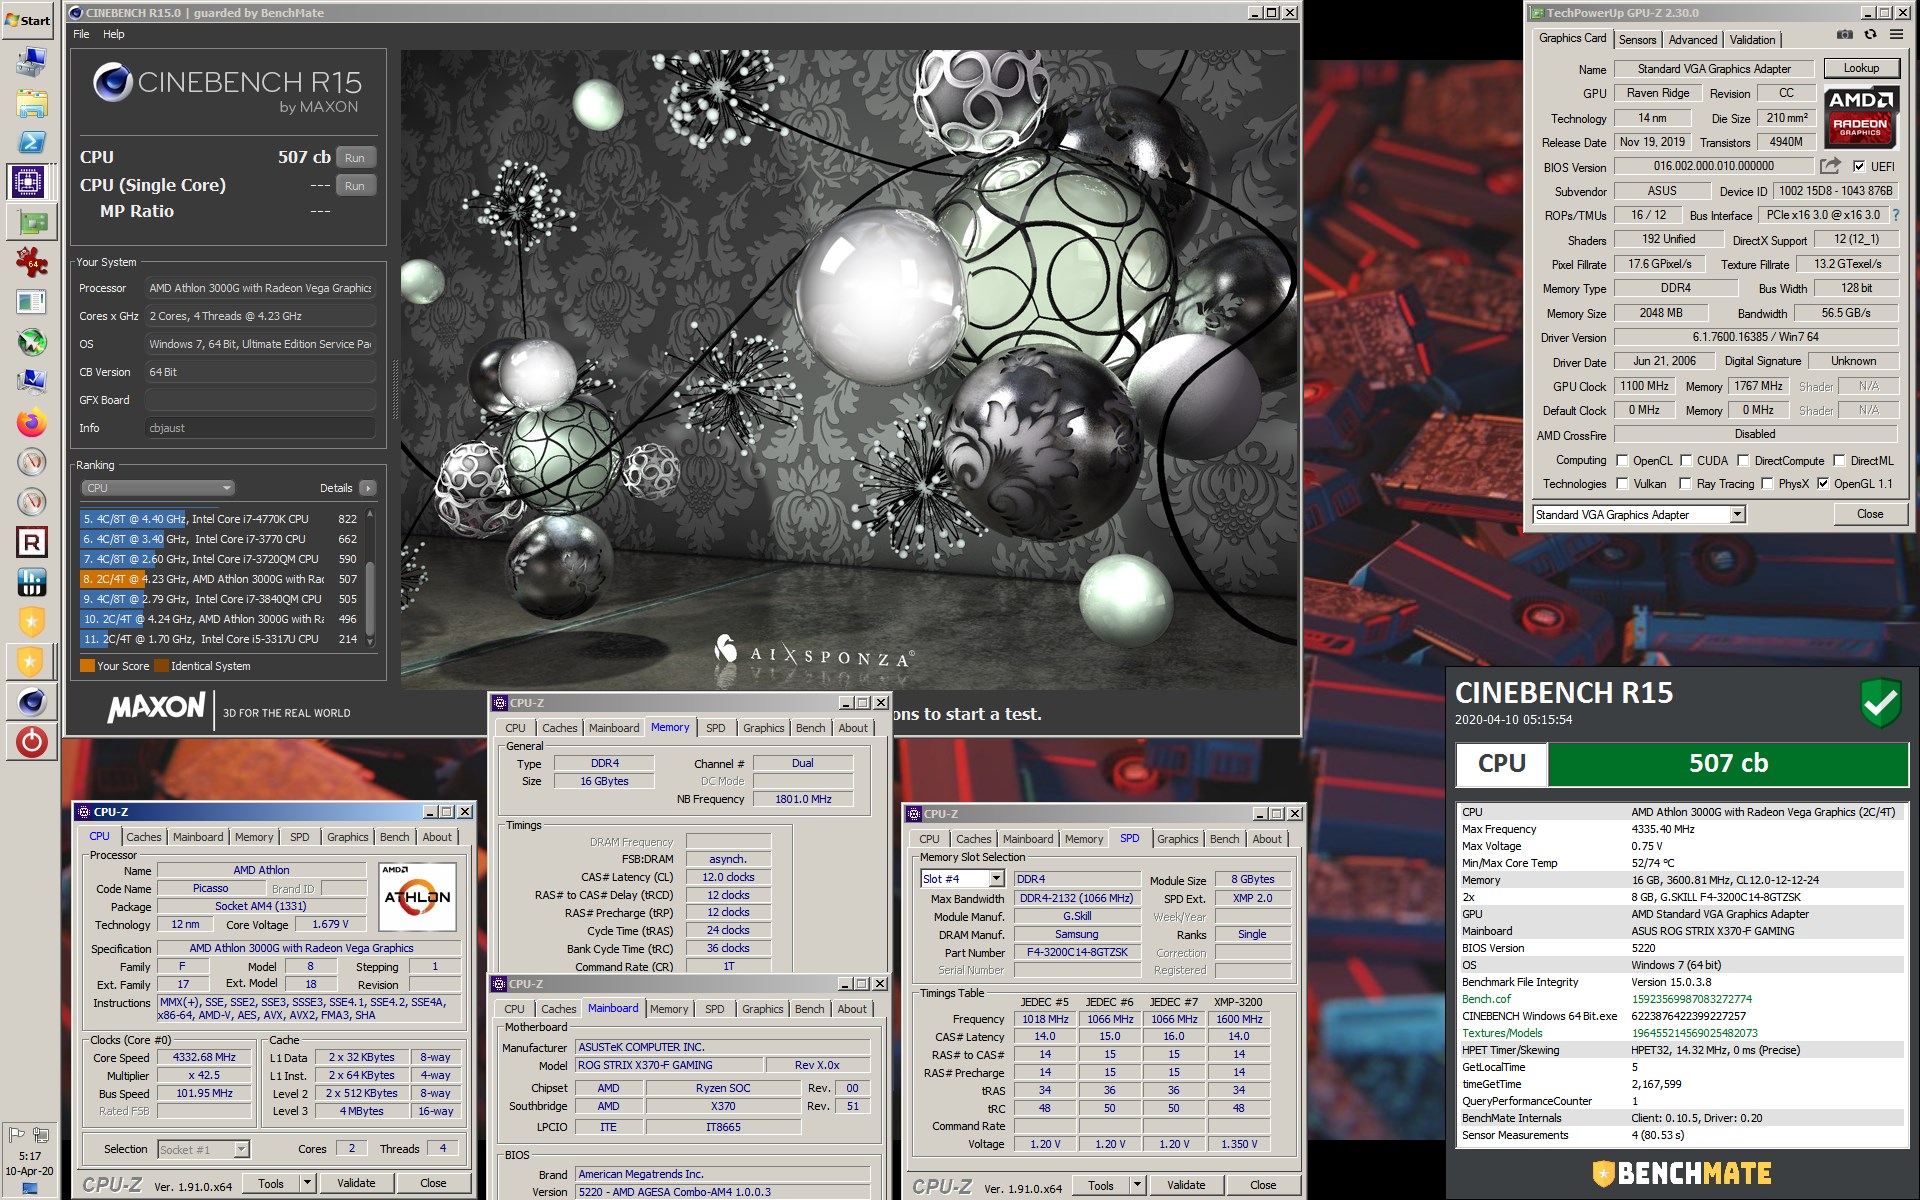Switch to the GPU-Z Validation tab

[x=1752, y=40]
